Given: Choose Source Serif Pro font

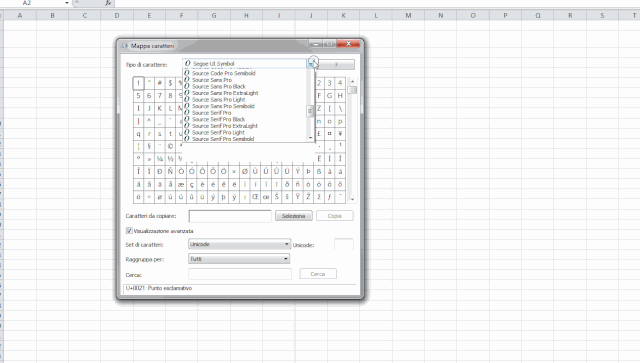Looking at the screenshot, I should (211, 112).
